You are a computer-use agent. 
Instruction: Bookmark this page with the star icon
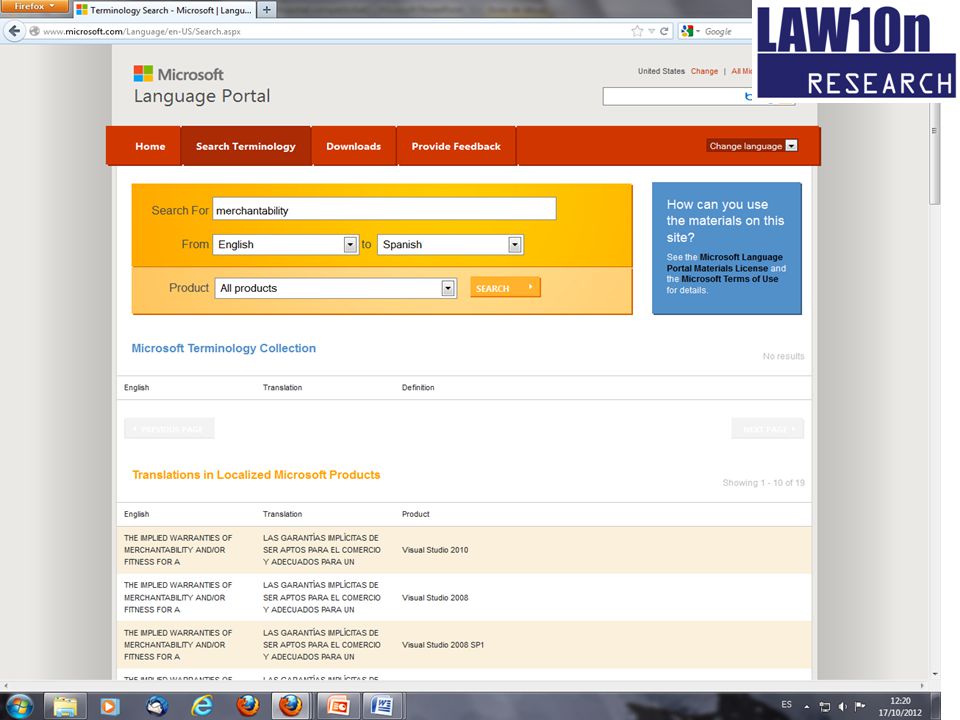(637, 31)
